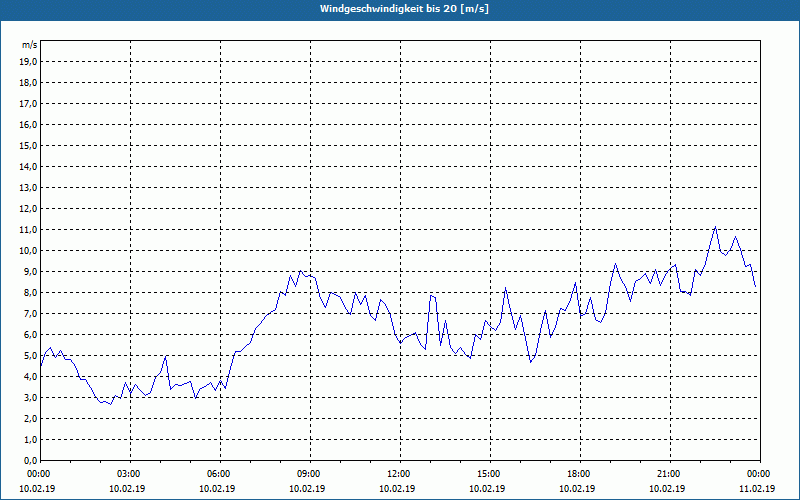This screenshot has width=800, height=500.
Task: Click the "7,0" y-axis label
Action: tap(30, 313)
